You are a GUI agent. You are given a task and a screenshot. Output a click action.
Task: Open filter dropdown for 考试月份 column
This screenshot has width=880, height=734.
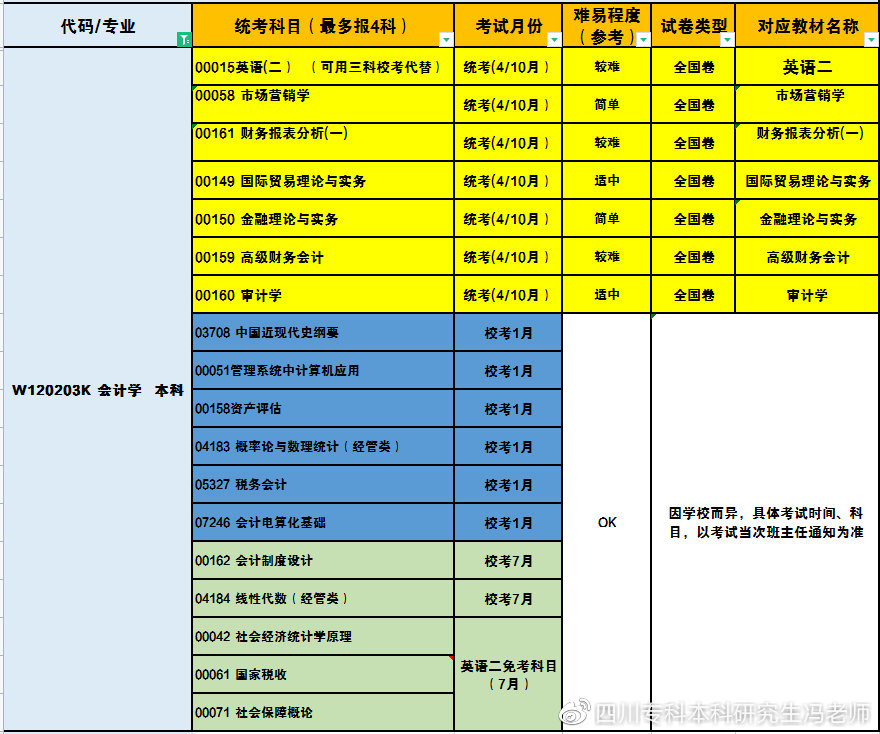[x=554, y=39]
